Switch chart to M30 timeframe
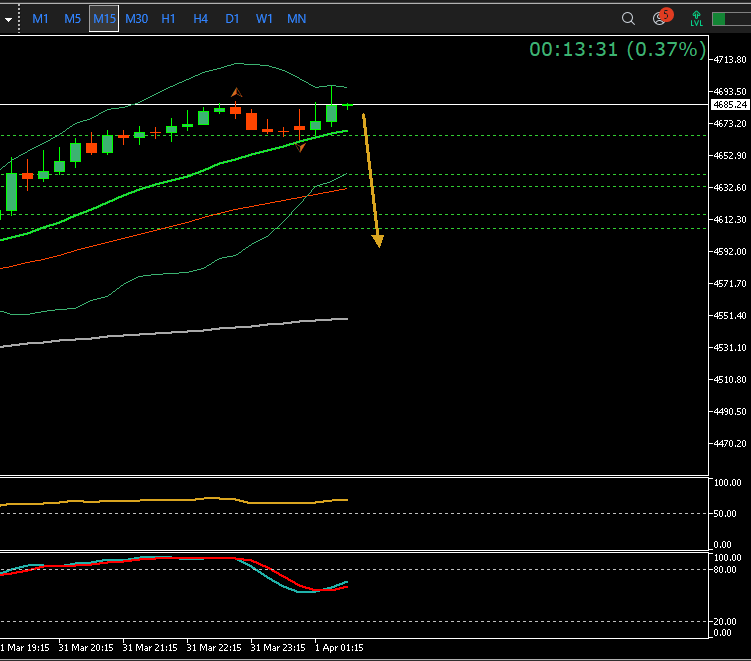 click(136, 19)
